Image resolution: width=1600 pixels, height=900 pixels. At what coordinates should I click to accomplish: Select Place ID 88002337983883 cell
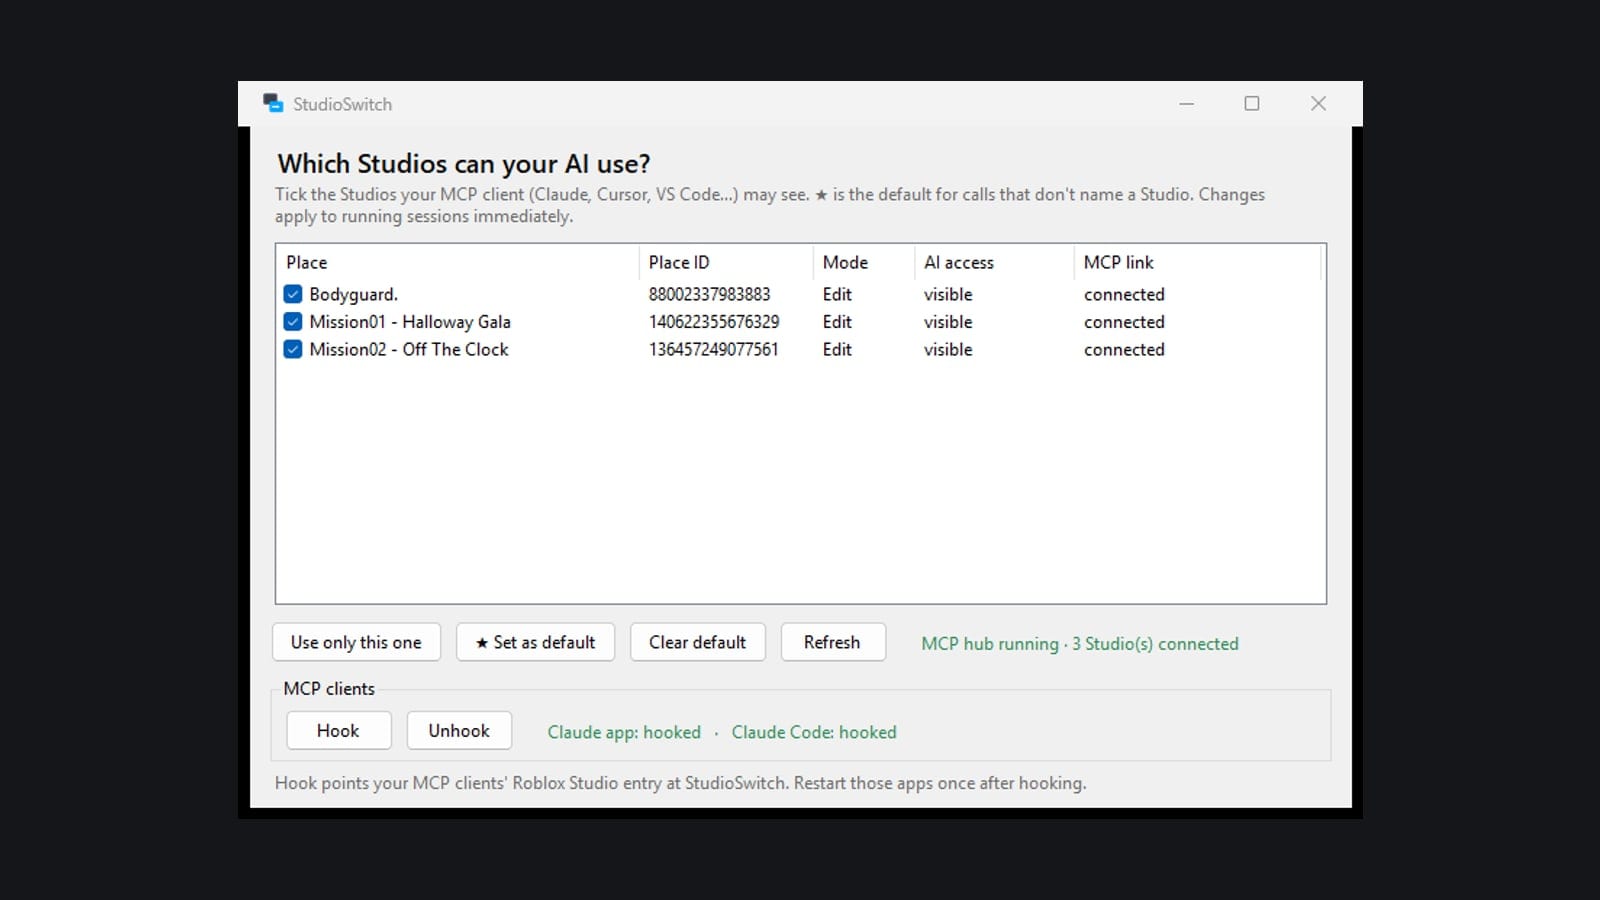pos(710,294)
